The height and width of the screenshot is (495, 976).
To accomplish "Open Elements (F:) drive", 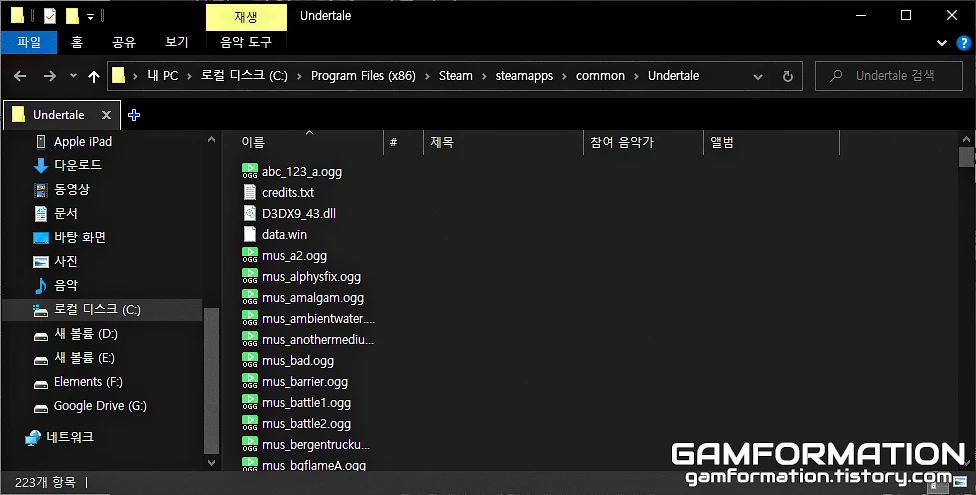I will [x=88, y=382].
